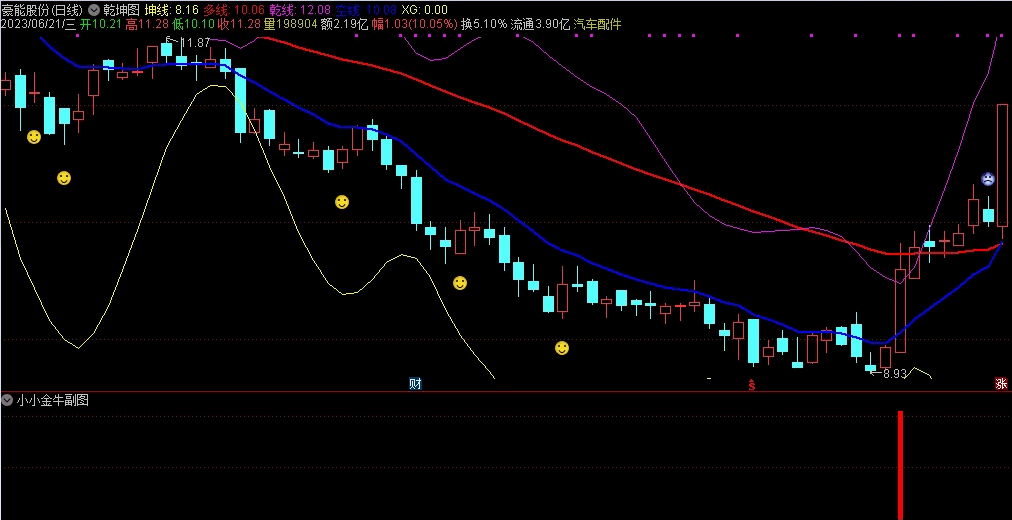Click the 涨 limit-up marker
The image size is (1012, 520).
coord(1001,384)
